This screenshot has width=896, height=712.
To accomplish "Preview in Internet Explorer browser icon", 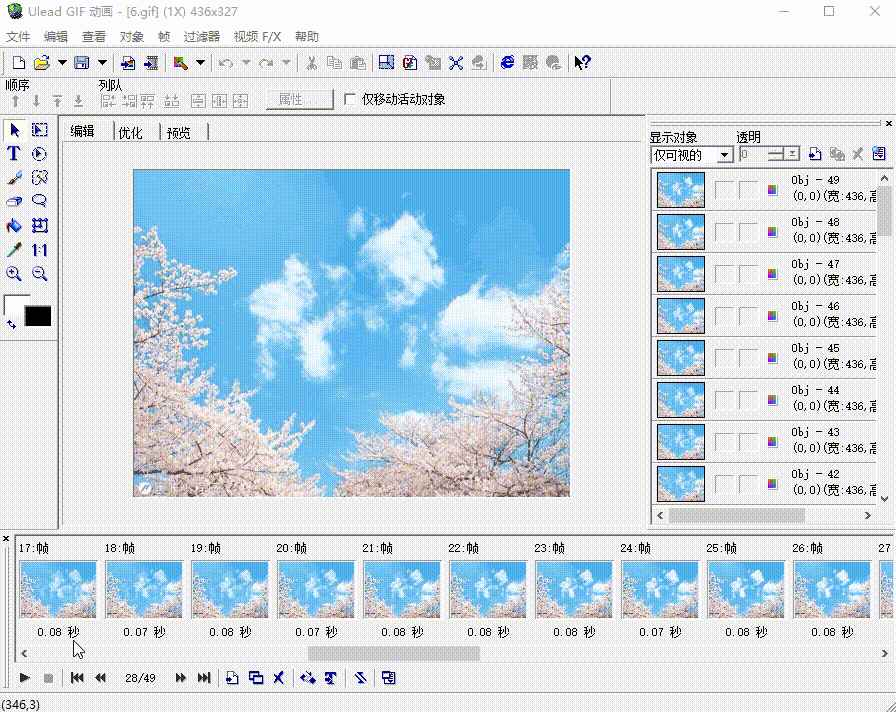I will tap(507, 62).
